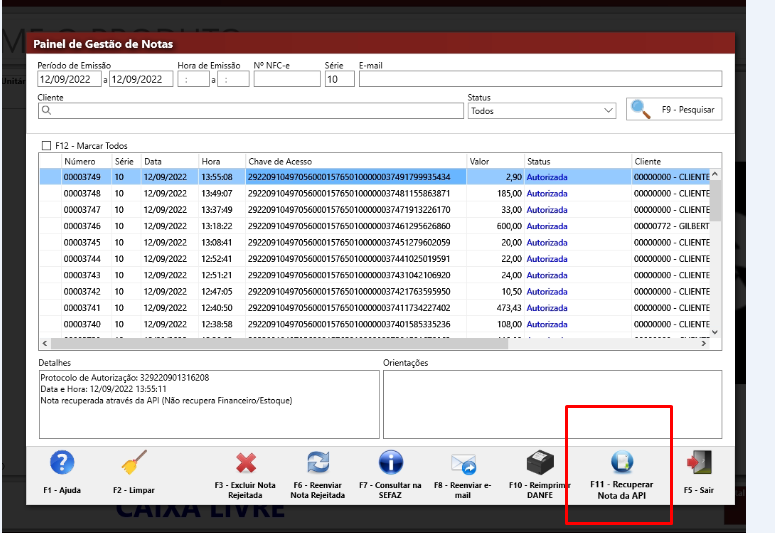Select note row 00003749
775x533 pixels.
(x=375, y=177)
